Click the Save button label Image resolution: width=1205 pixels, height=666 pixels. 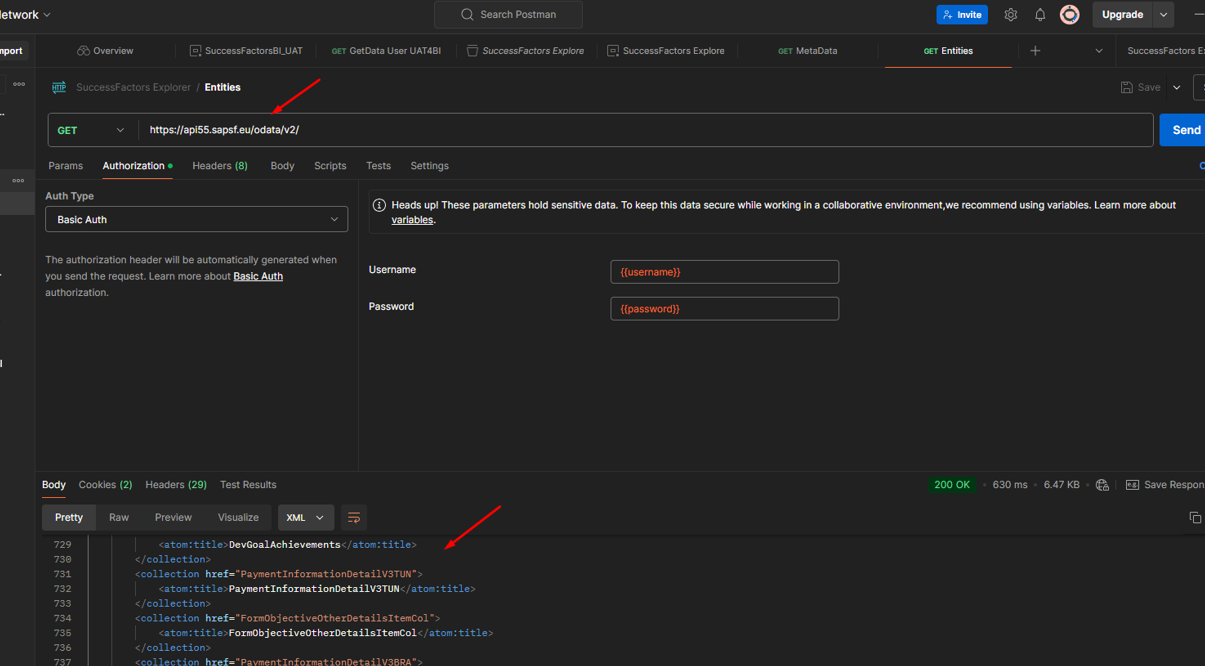click(1149, 88)
